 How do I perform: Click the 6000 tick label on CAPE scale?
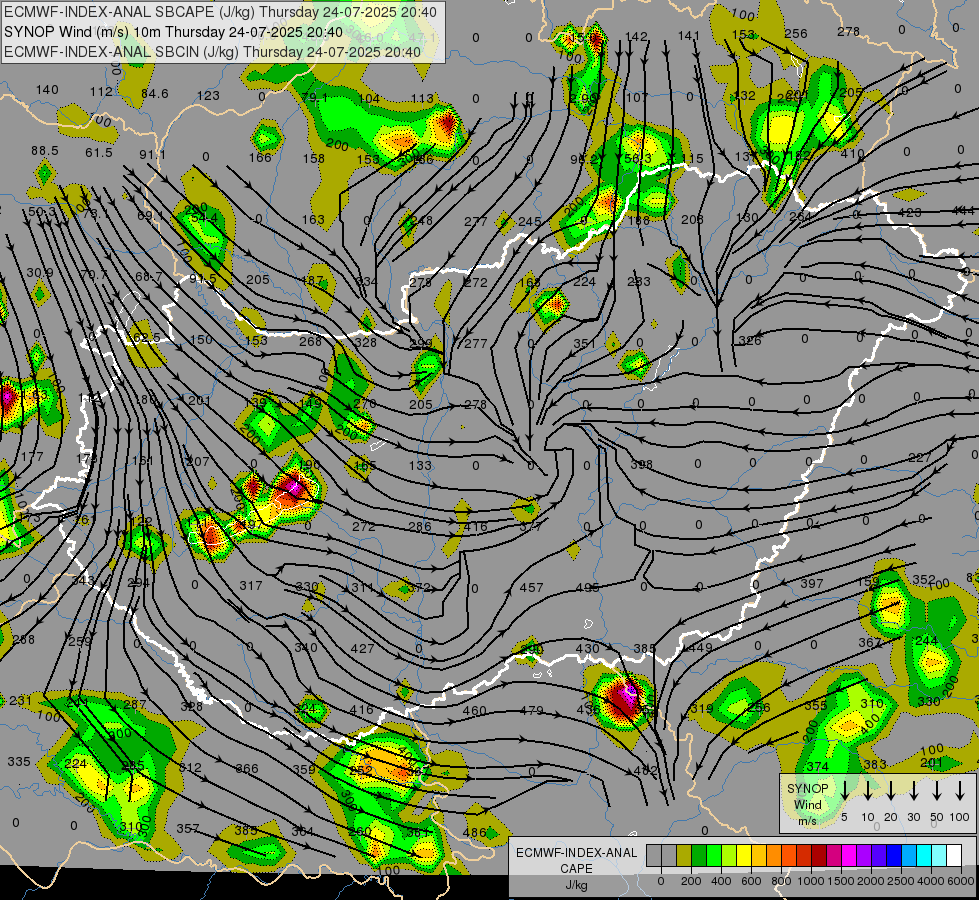(x=962, y=881)
